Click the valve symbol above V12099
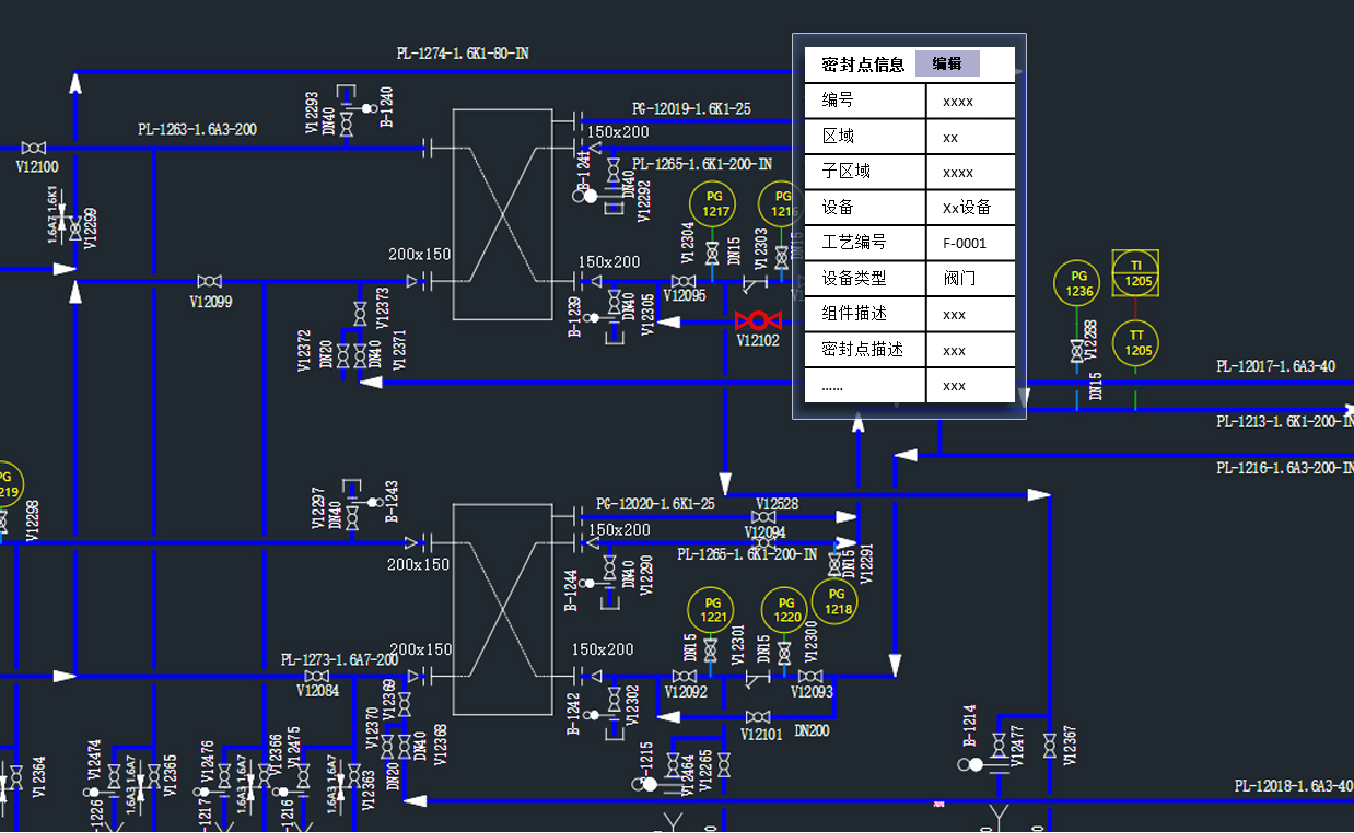The height and width of the screenshot is (833, 1354). tap(210, 282)
